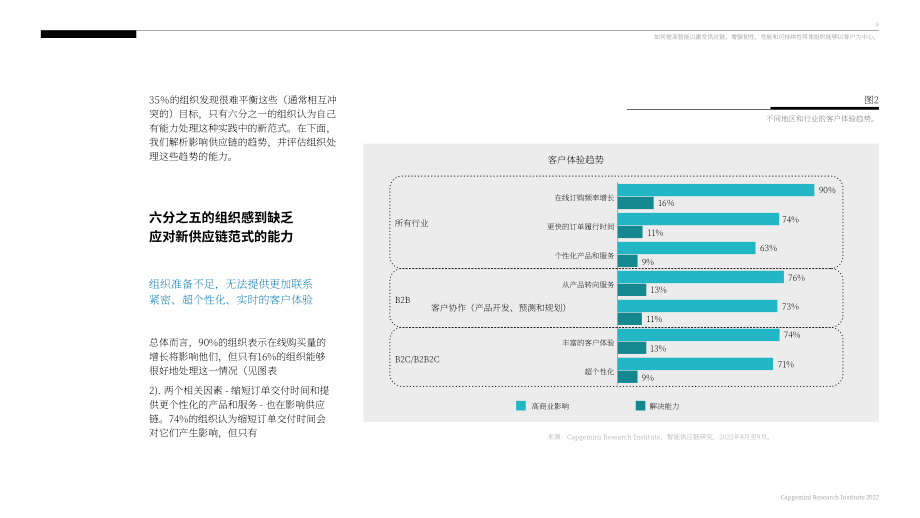920x518 pixels.
Task: Click the 74% value beside 丰富的客户体验
Action: [792, 335]
